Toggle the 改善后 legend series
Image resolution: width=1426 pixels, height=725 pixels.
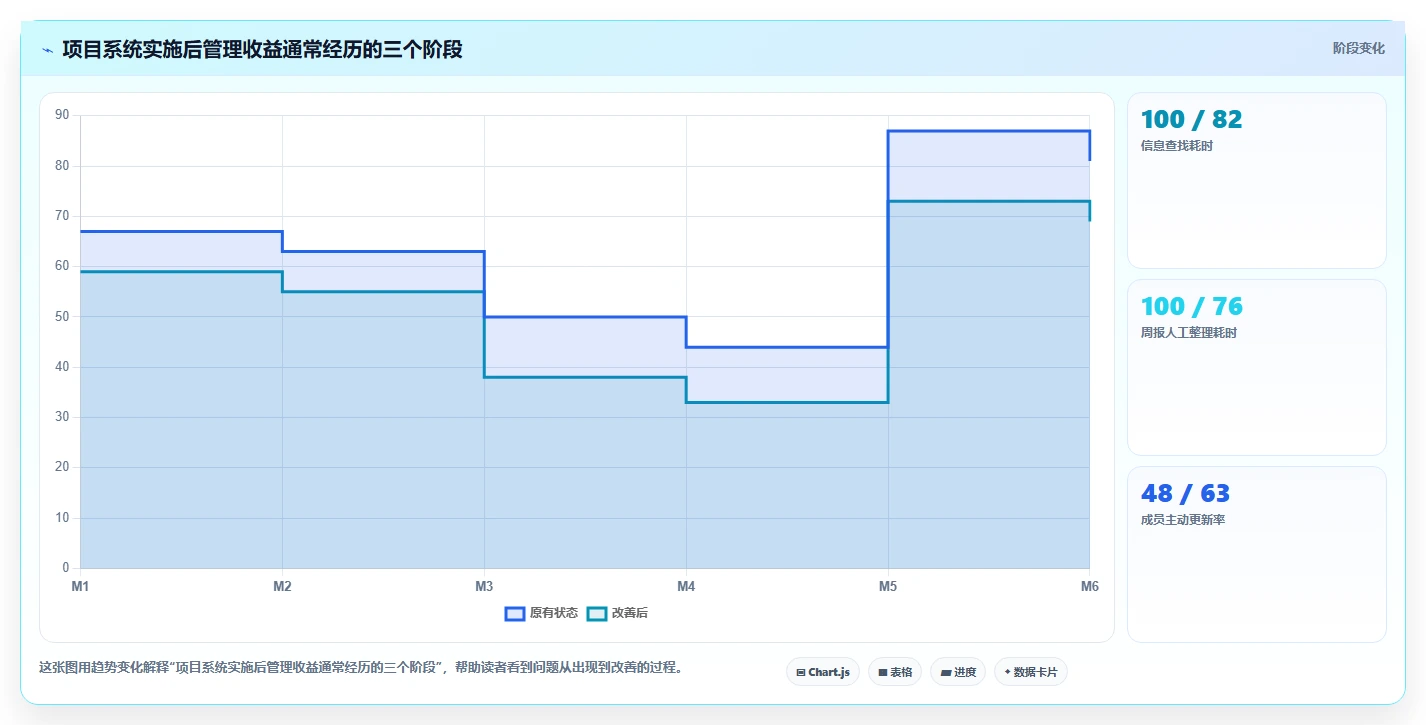617,613
